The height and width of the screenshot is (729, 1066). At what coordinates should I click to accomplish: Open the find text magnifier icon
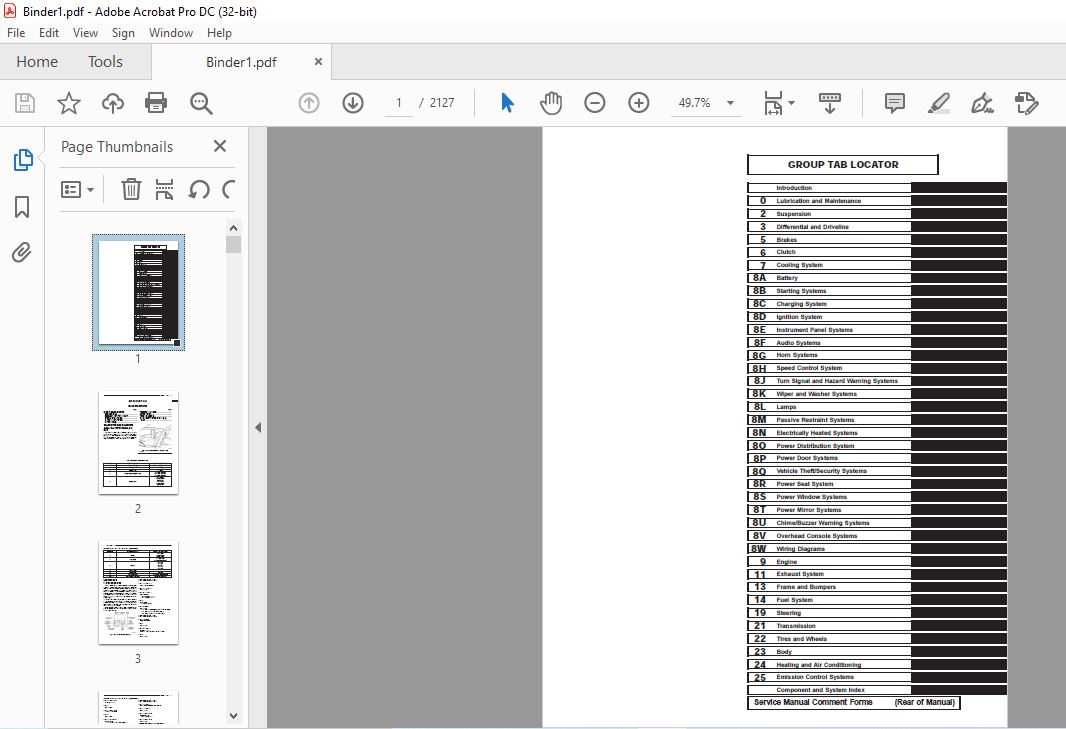tap(201, 103)
